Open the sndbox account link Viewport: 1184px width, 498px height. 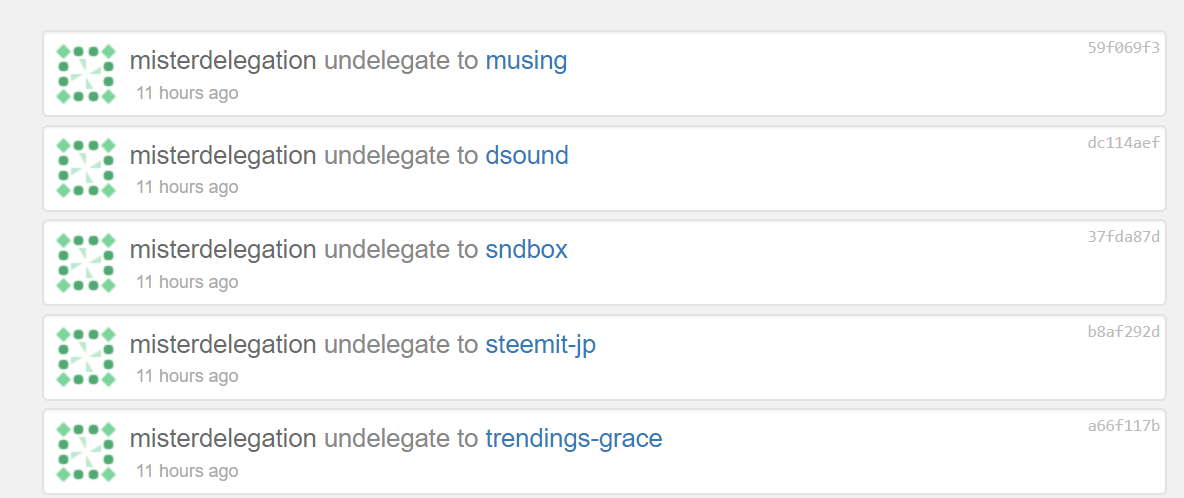click(x=526, y=250)
